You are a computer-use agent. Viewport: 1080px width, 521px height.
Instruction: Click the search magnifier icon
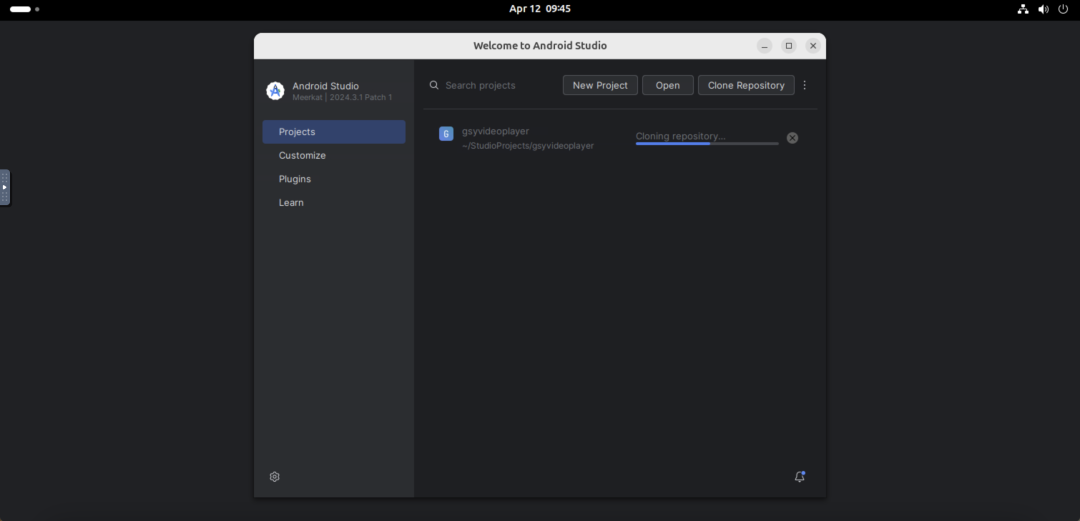[x=434, y=85]
